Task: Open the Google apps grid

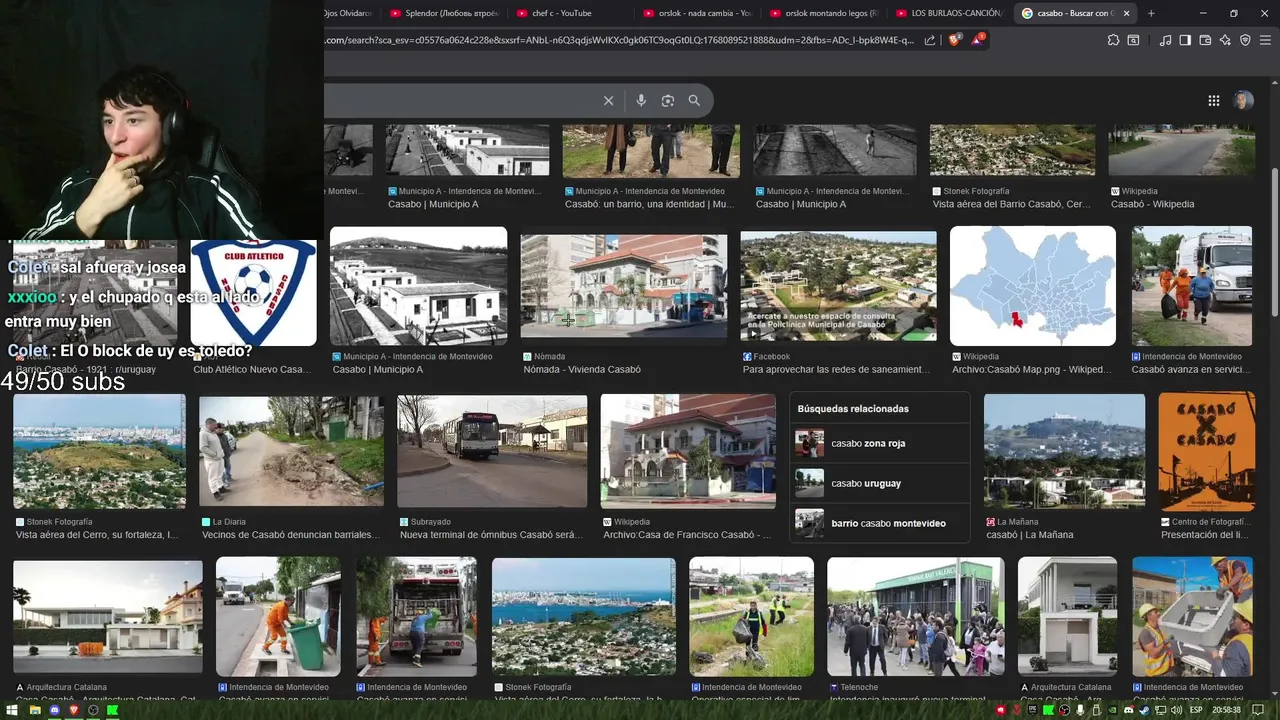Action: [x=1213, y=100]
